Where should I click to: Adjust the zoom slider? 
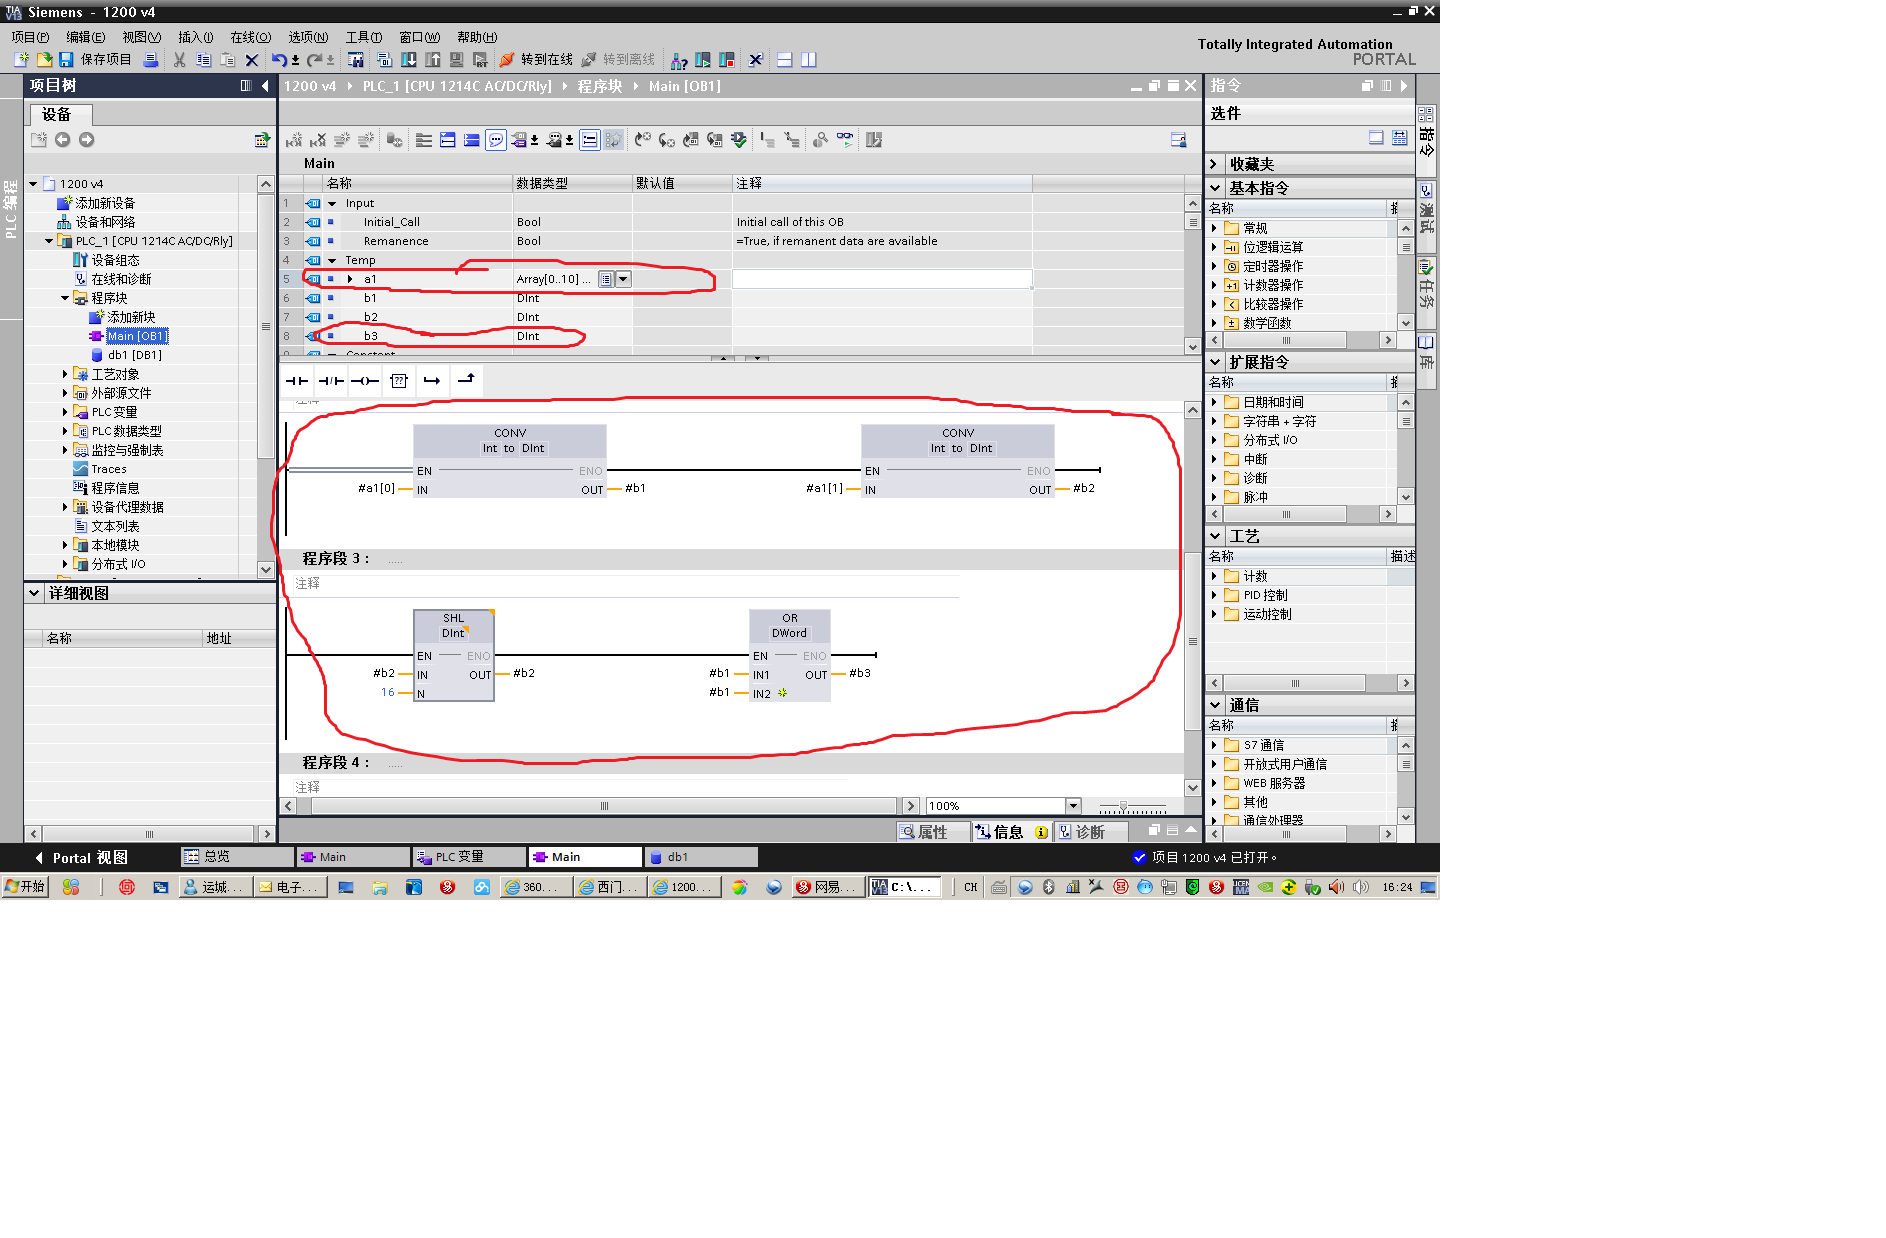click(1124, 806)
